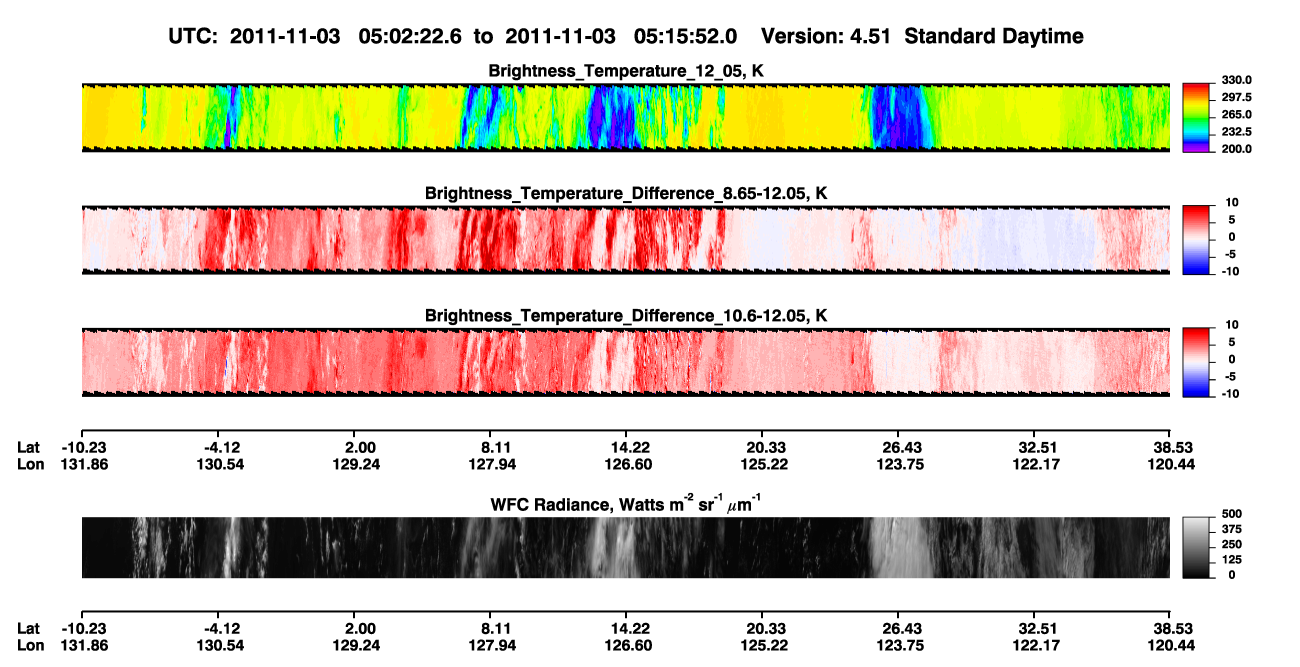1300x667 pixels.
Task: Click upper axis latitude value -4.12
Action: coord(219,447)
